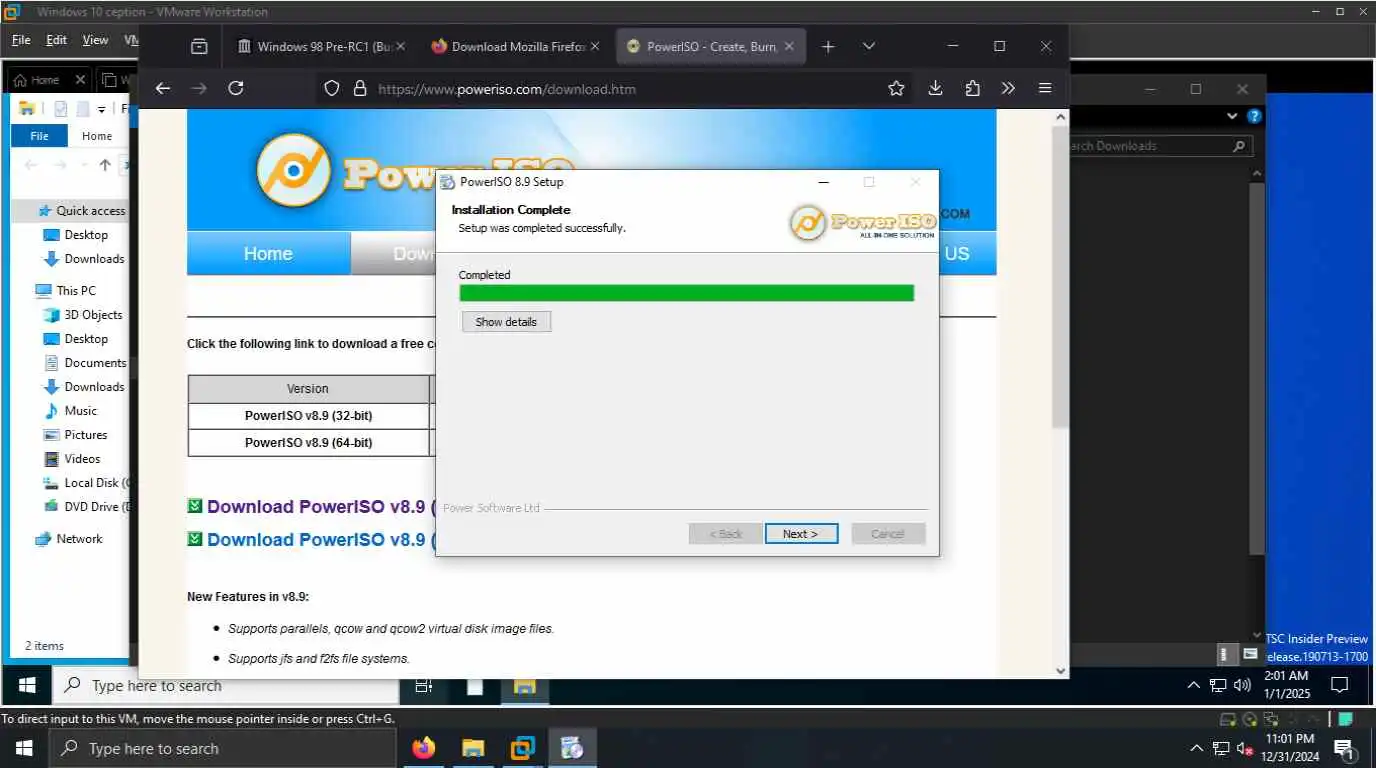Click File Explorer up arrow button
1376x768 pixels.
(104, 165)
